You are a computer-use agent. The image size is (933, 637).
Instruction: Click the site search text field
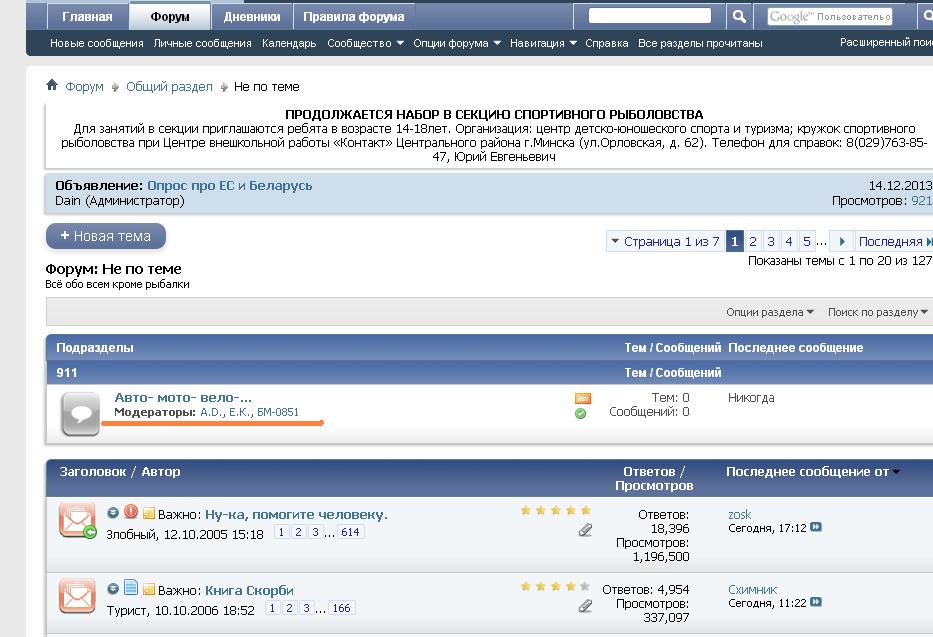click(x=649, y=16)
